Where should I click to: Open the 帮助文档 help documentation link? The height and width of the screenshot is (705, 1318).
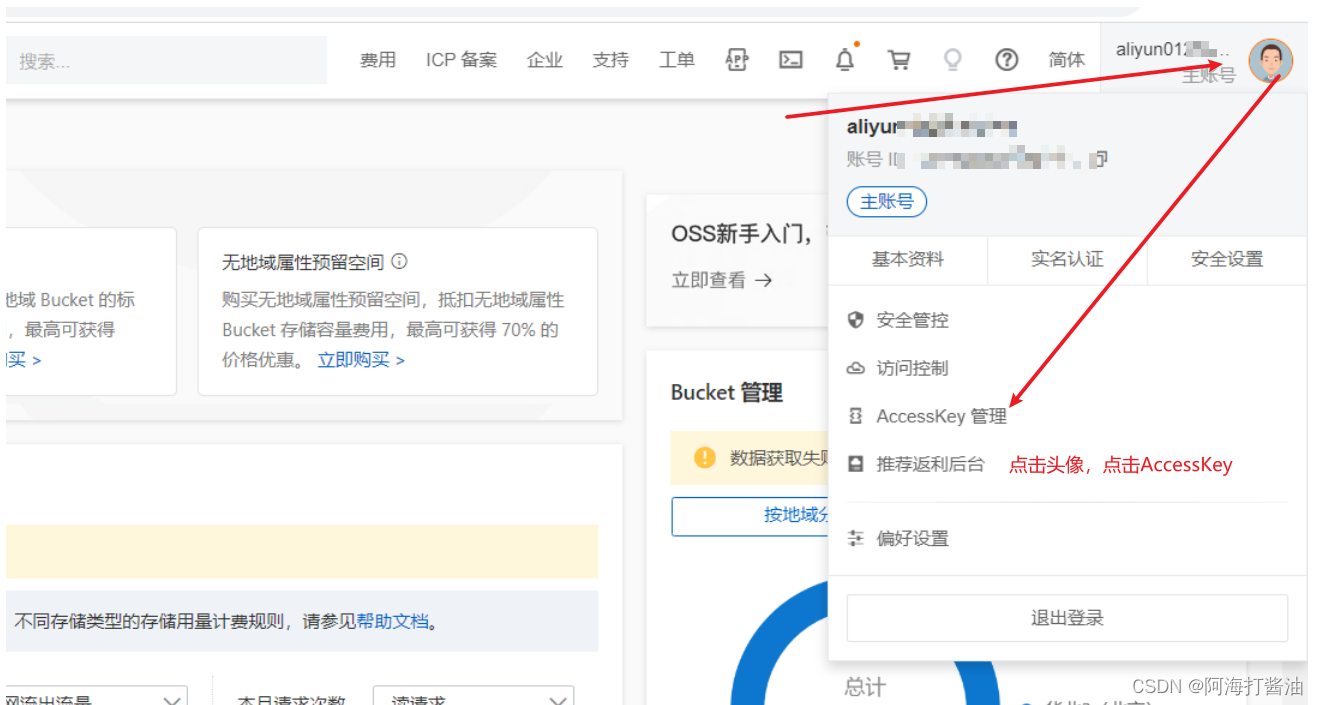[x=393, y=621]
